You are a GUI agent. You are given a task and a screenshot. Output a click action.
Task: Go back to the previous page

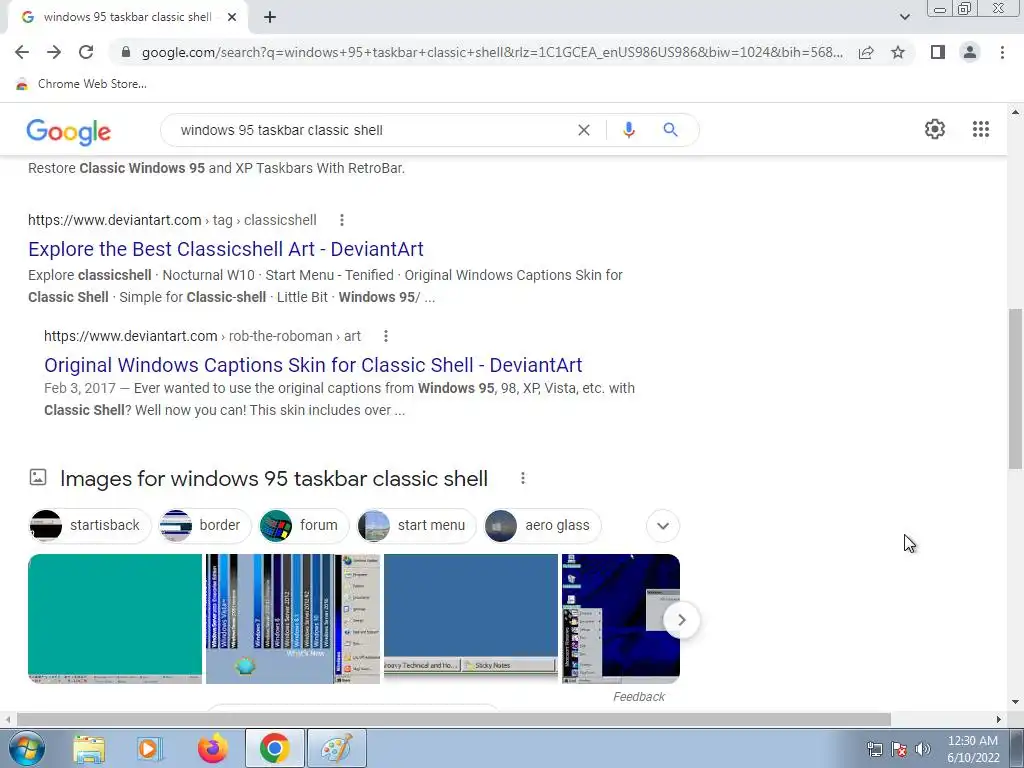pos(22,52)
